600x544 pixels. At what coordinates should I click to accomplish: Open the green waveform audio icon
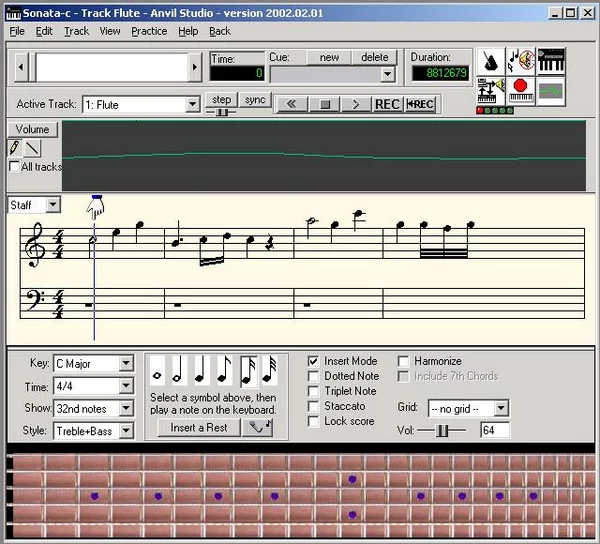551,91
